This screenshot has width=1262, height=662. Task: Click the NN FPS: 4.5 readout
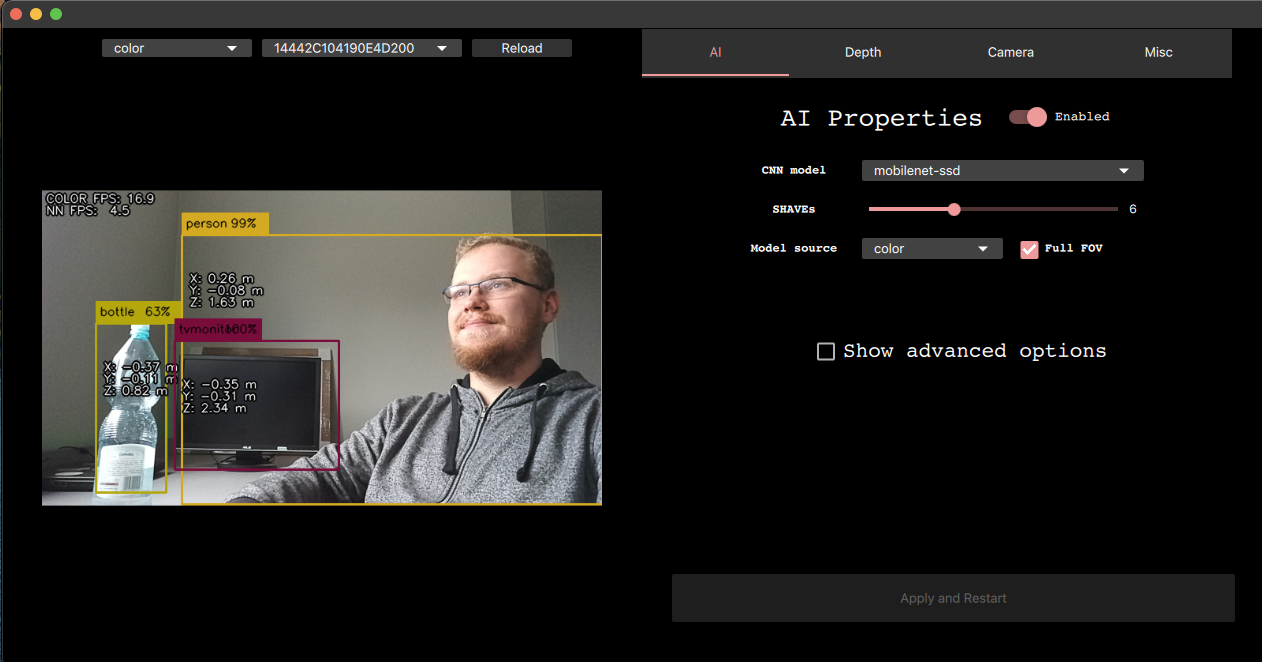88,211
